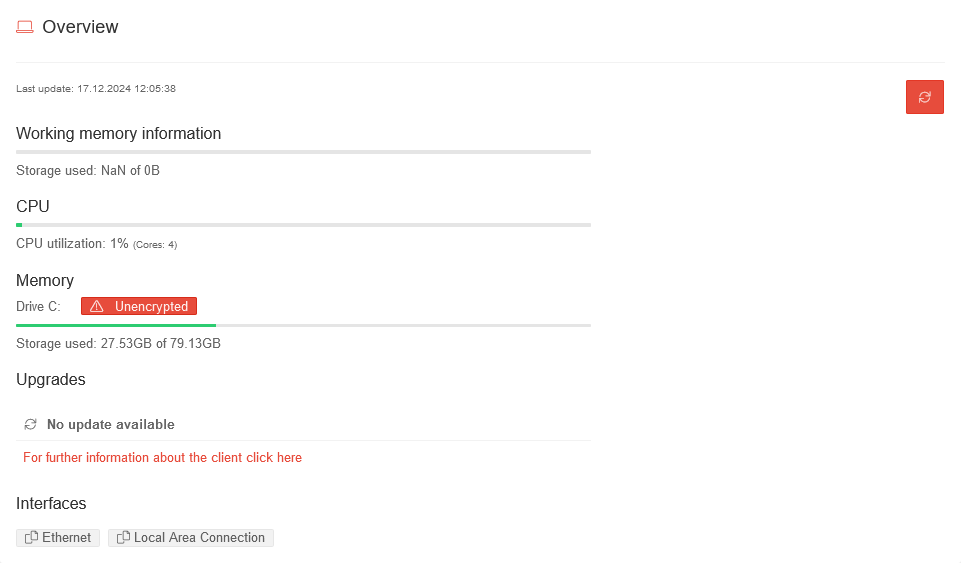
Task: Click the CPU utilization 1% text
Action: pos(73,243)
